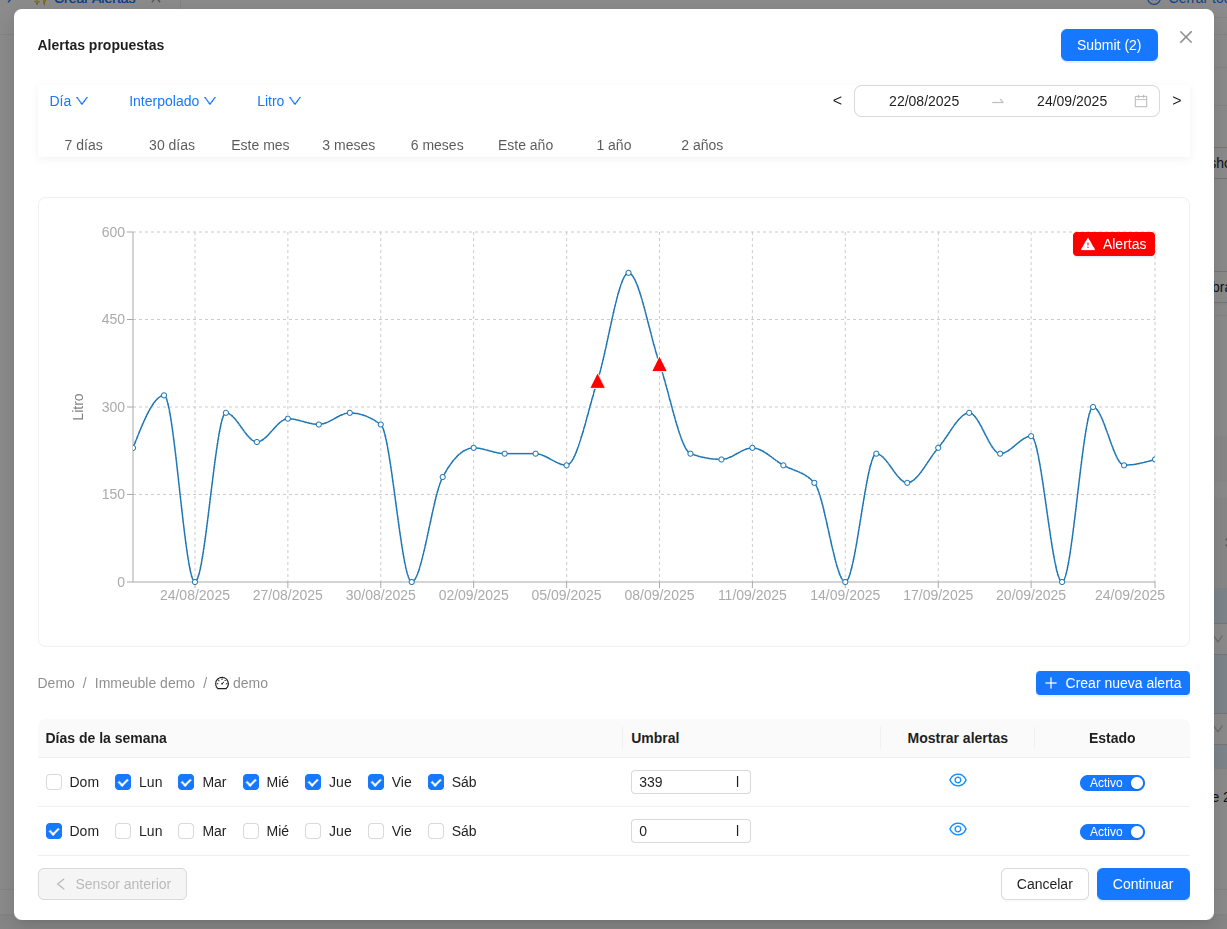Show alerts eye icon for 0 threshold
The height and width of the screenshot is (929, 1227).
pos(957,829)
